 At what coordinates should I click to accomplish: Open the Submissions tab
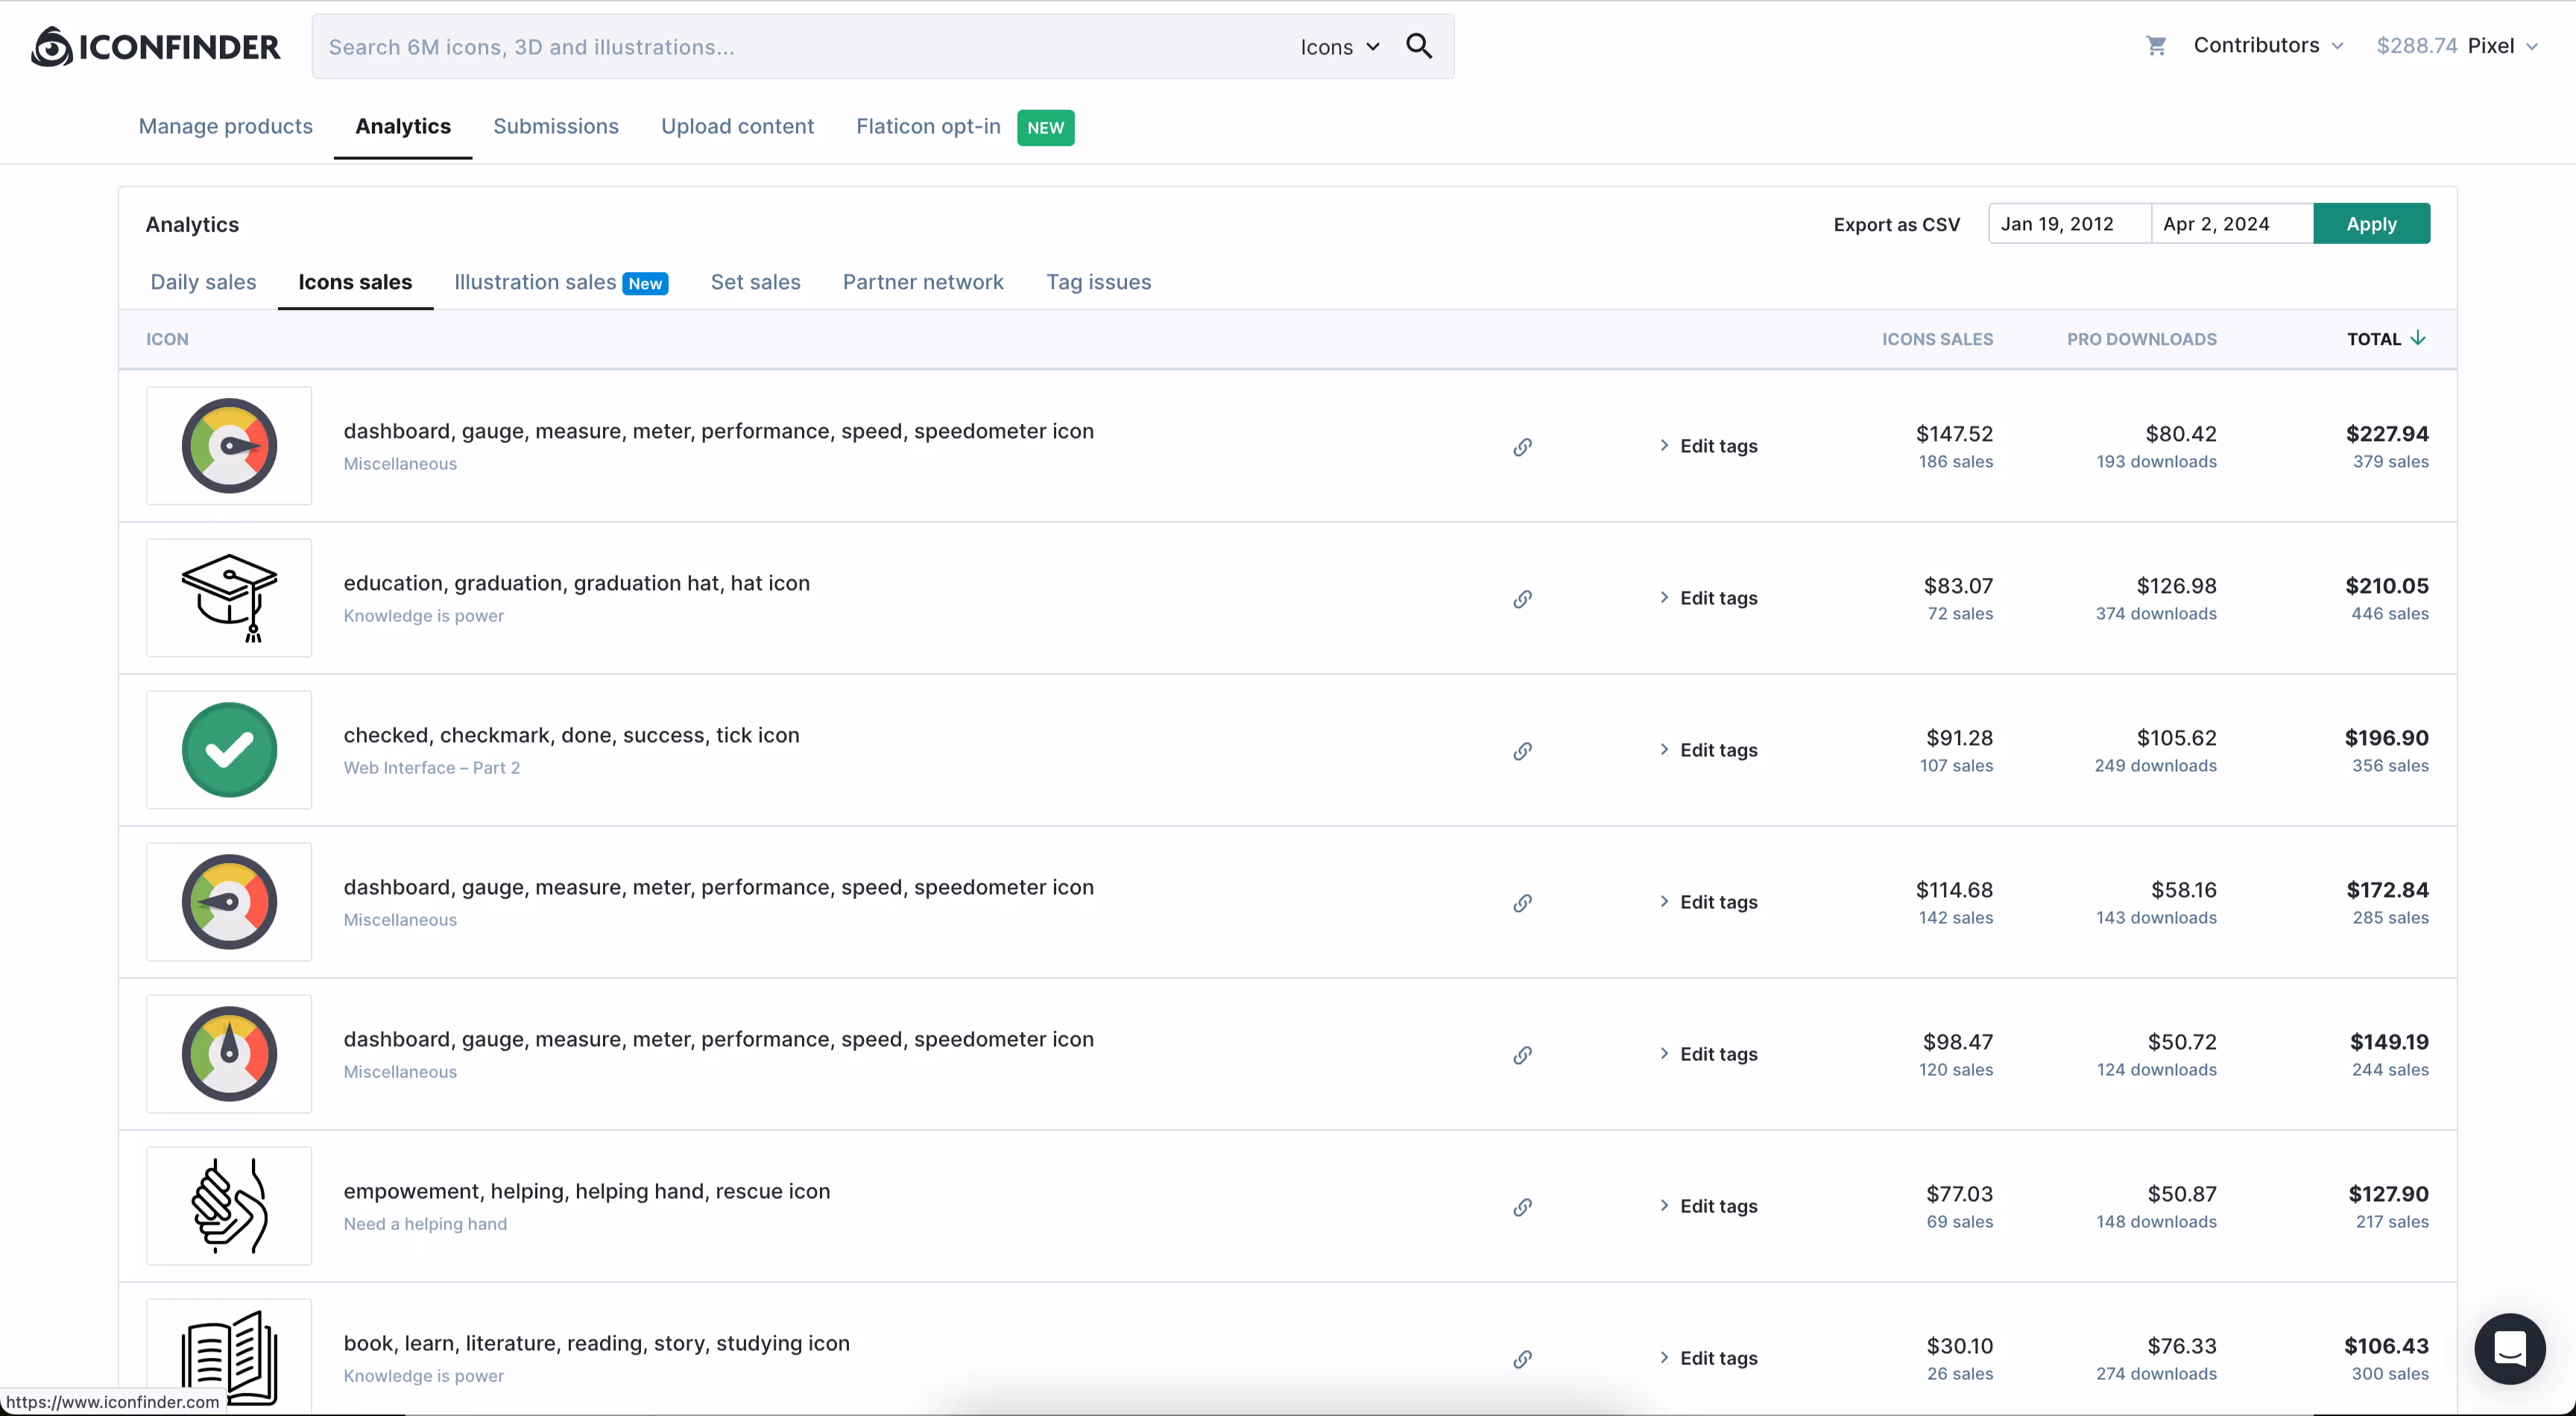[x=555, y=126]
